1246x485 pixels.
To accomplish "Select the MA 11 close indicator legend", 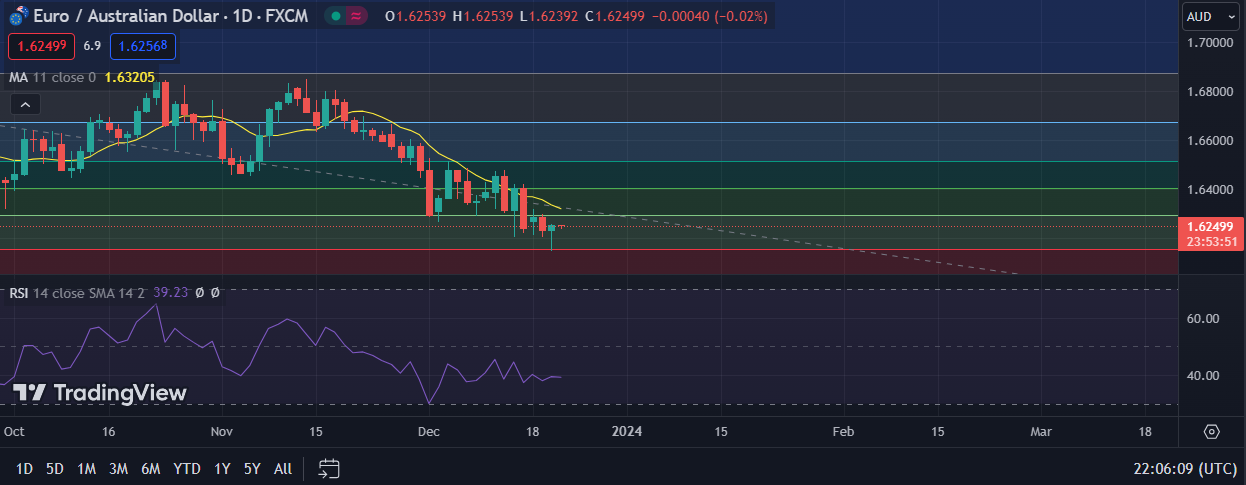I will (53, 77).
